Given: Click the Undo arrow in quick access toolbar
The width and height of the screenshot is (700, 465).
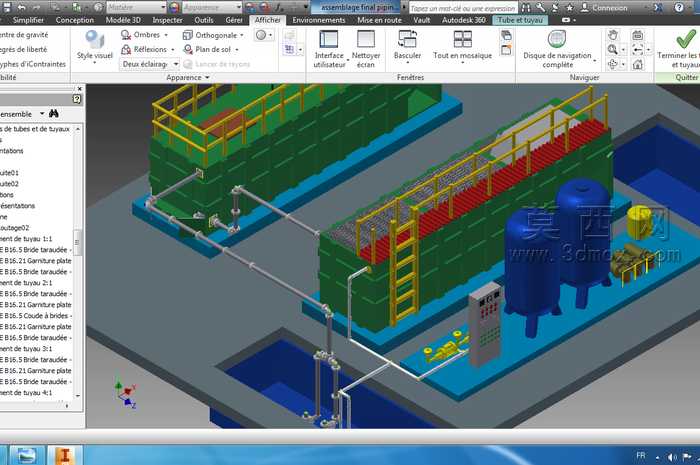Looking at the screenshot, I should click(x=22, y=7).
